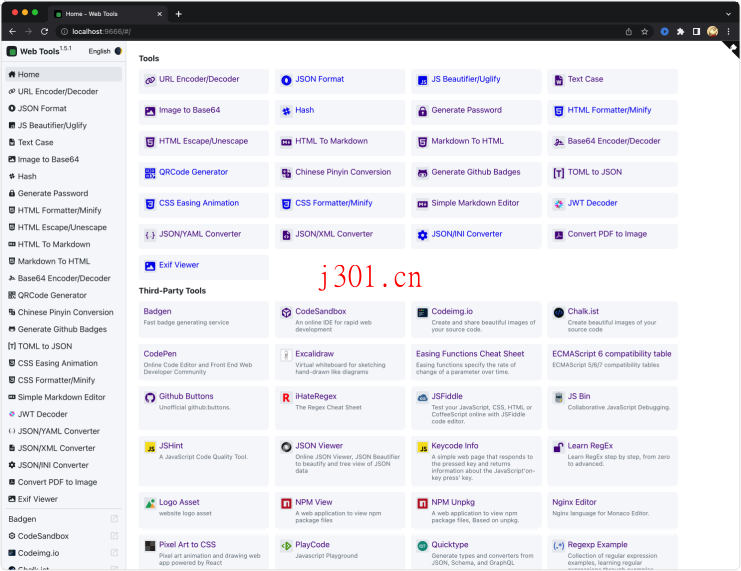Viewport: 741px width, 571px height.
Task: Select JWT Decoder in the sidebar
Action: click(63, 414)
